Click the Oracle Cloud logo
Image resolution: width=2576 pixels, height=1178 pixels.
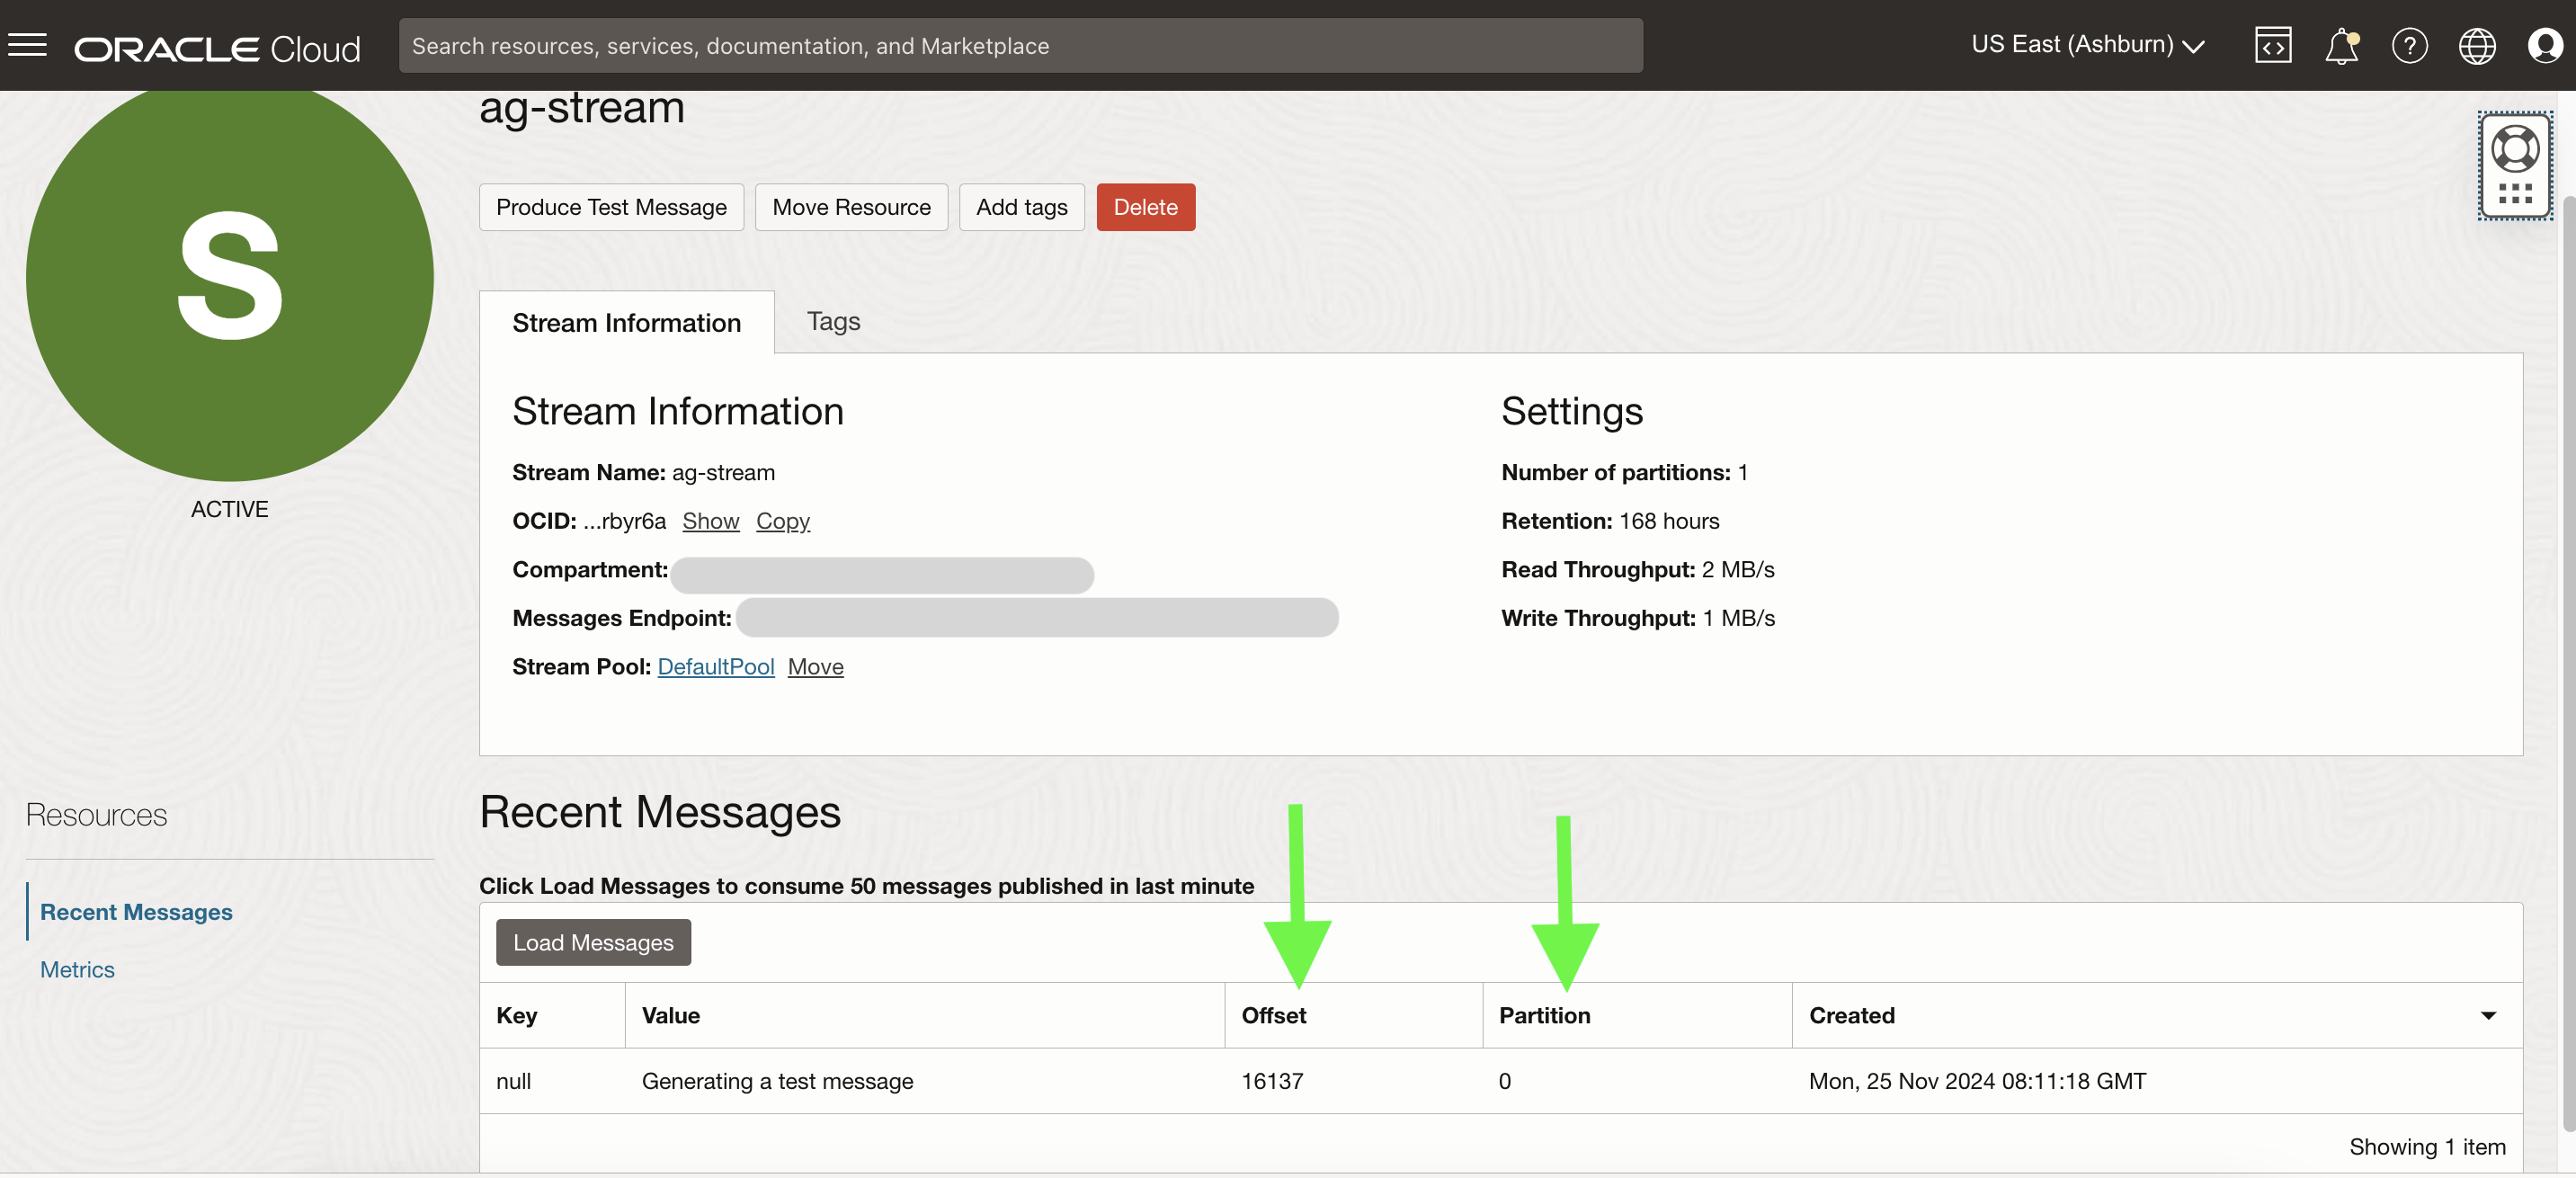tap(217, 48)
